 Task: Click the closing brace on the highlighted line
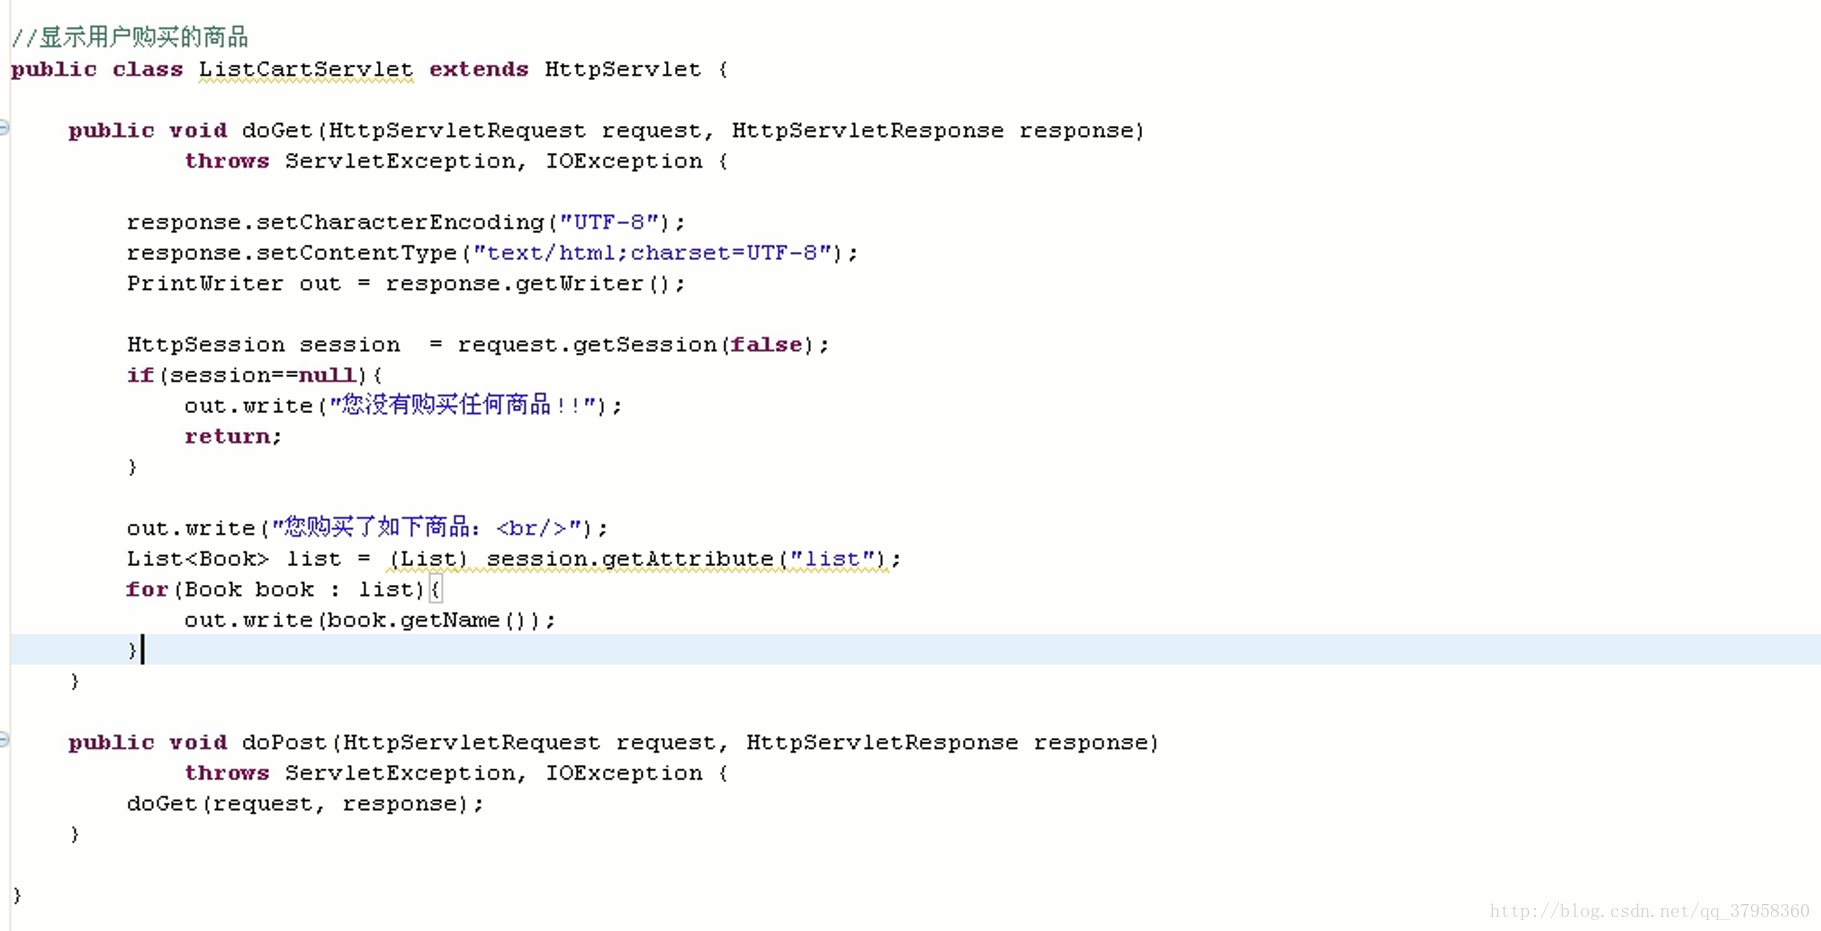[x=132, y=651]
